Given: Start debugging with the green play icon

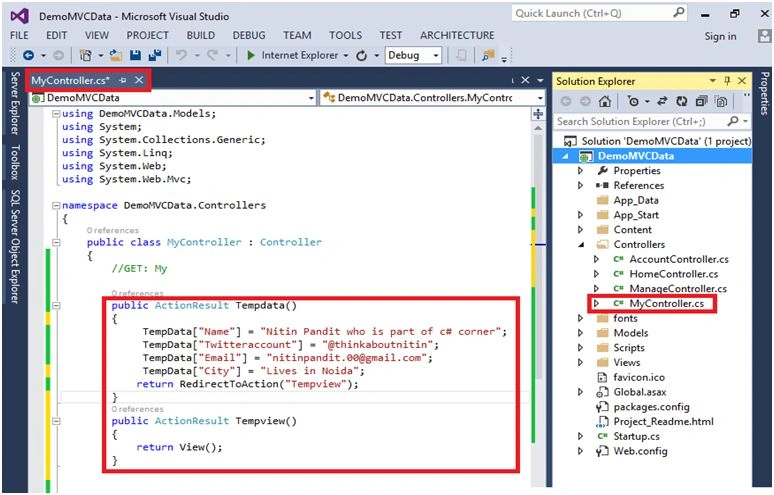Looking at the screenshot, I should tap(251, 55).
